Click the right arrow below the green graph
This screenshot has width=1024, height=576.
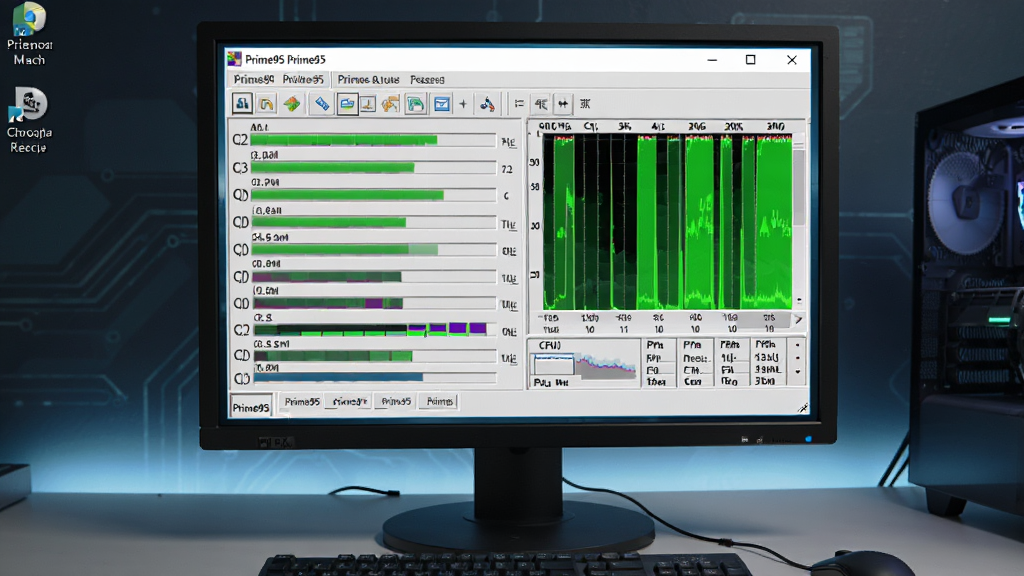(797, 320)
